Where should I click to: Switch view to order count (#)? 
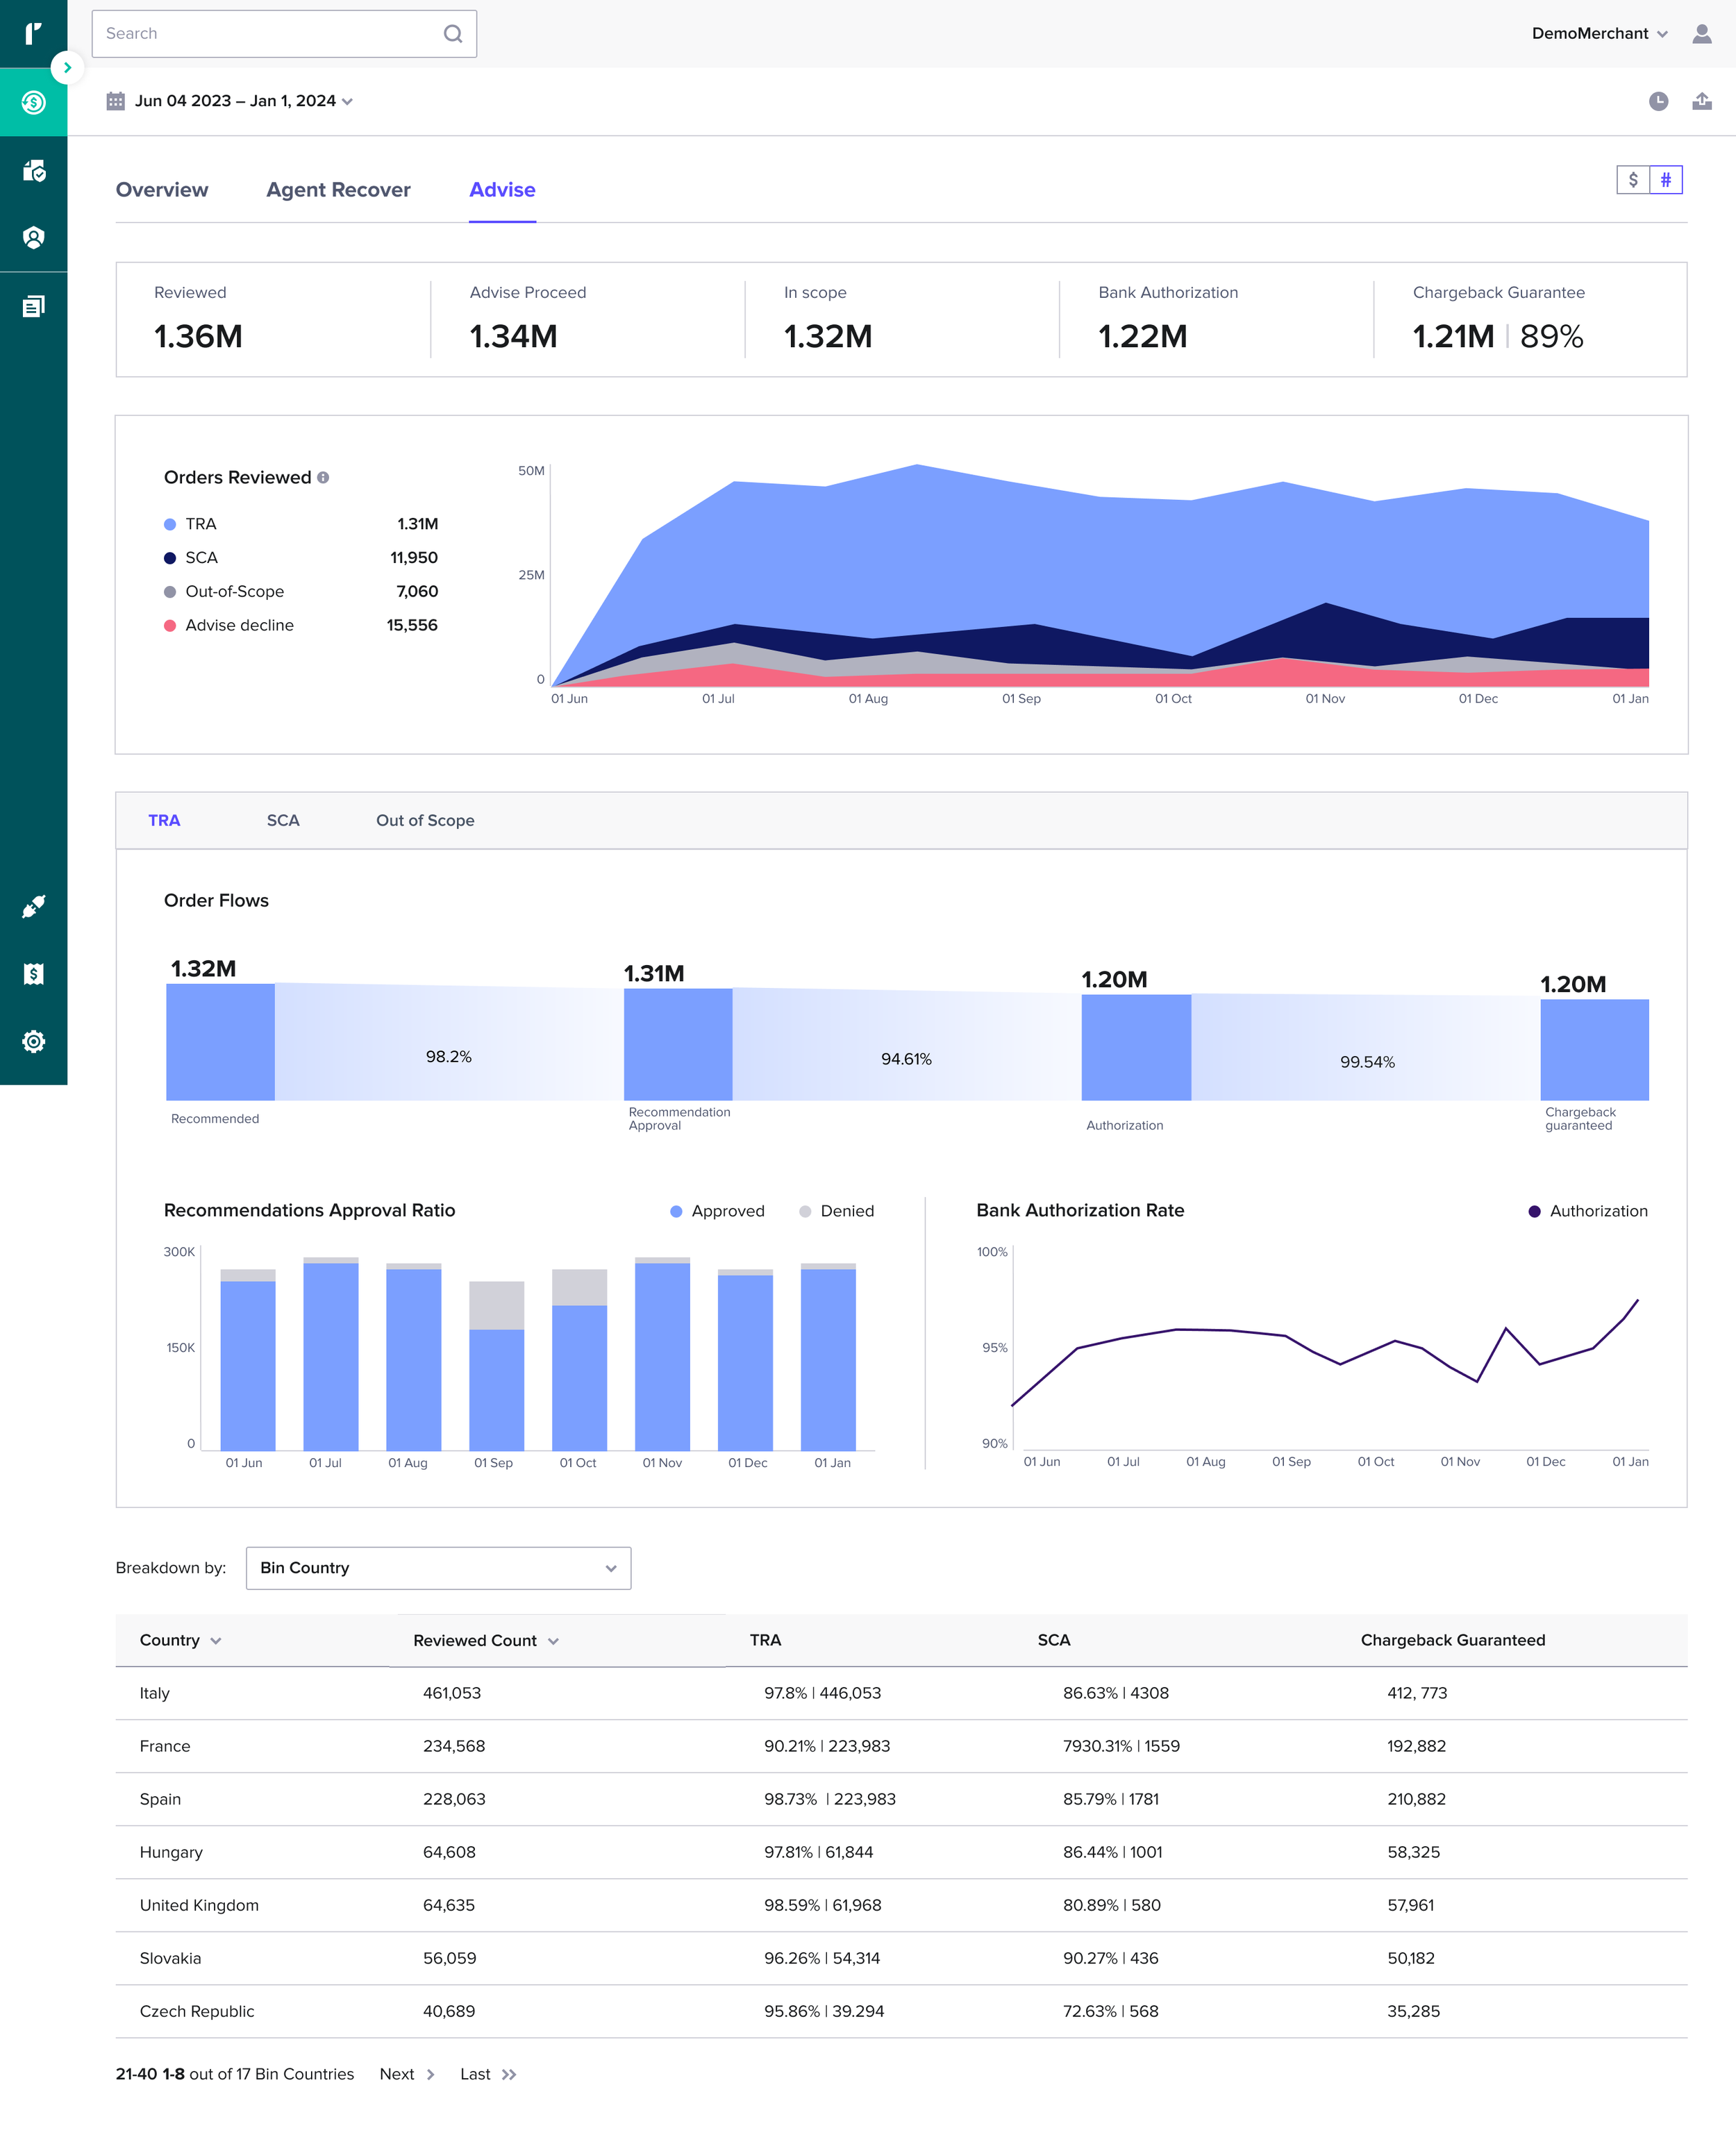[x=1665, y=180]
